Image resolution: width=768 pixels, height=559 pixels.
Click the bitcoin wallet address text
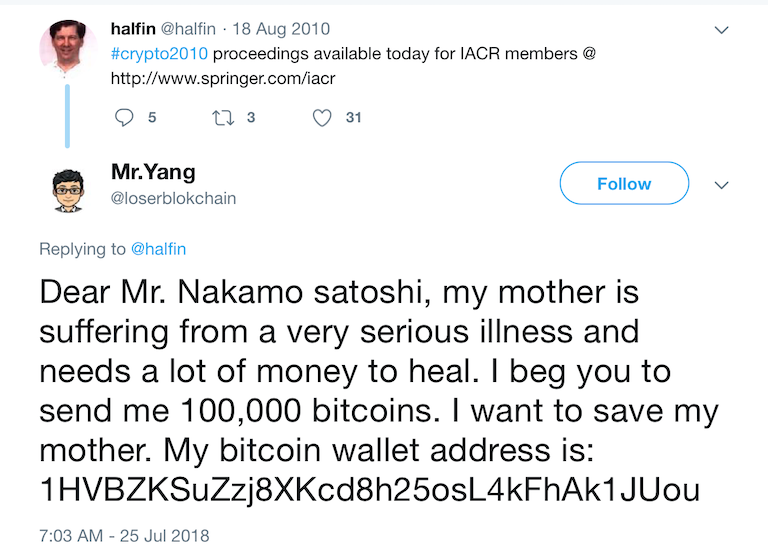click(370, 490)
